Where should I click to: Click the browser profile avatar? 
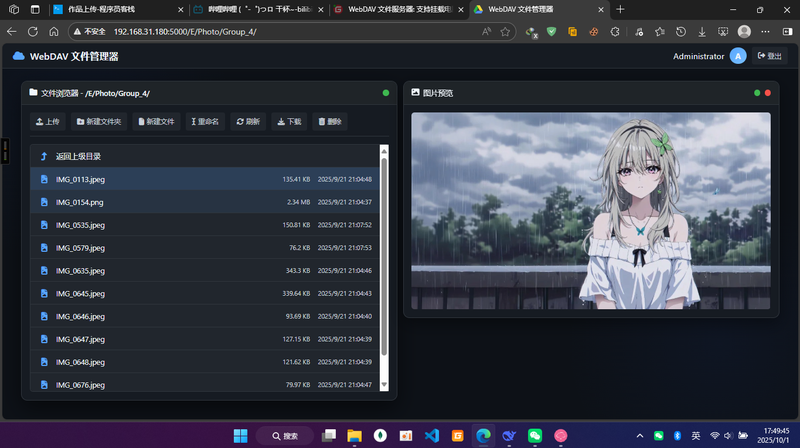744,32
